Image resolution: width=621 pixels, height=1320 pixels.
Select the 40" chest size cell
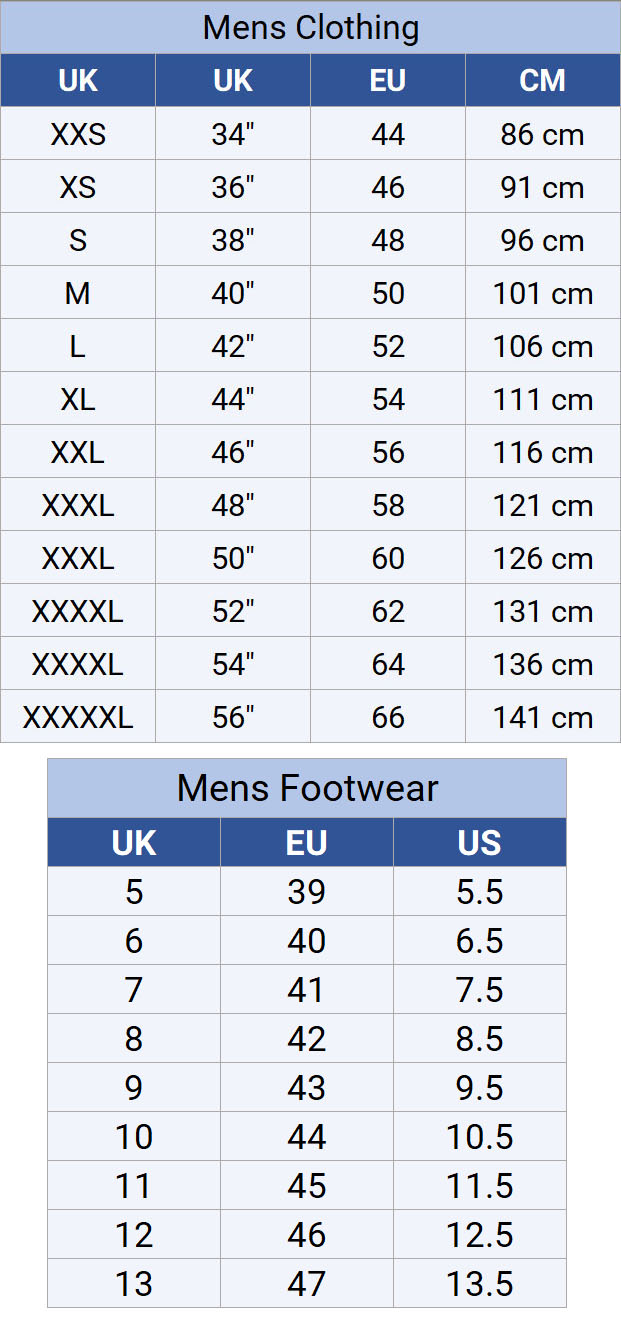[x=233, y=293]
